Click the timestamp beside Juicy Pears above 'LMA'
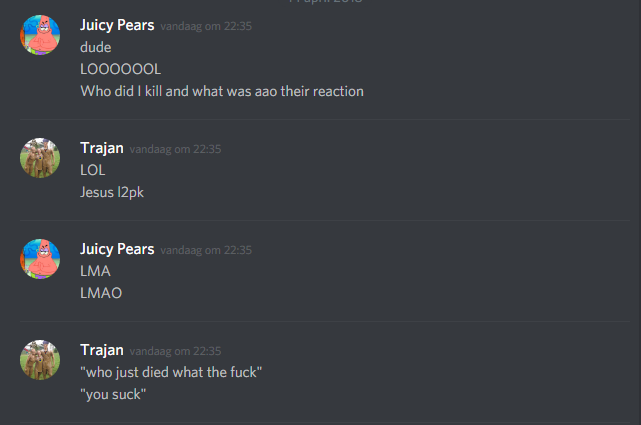The height and width of the screenshot is (425, 641). coord(206,250)
